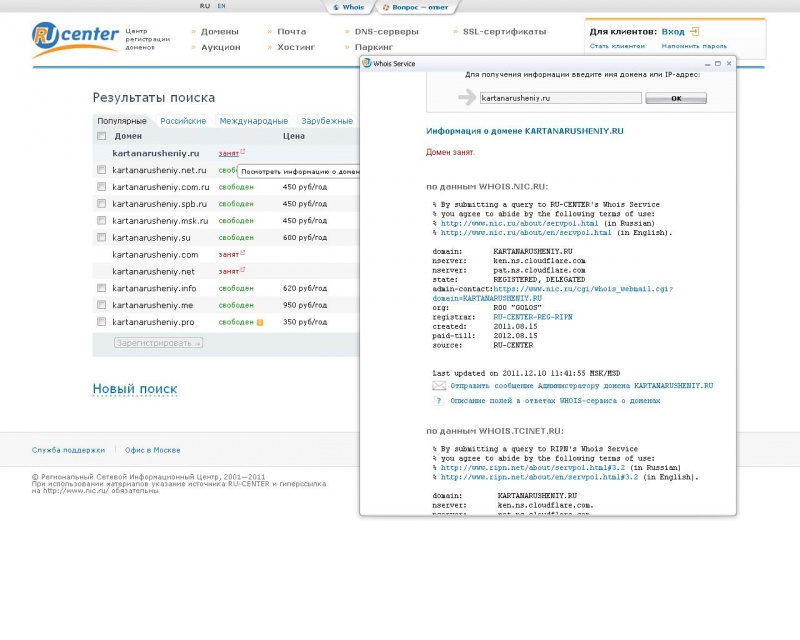This screenshot has height=640, width=800.
Task: Click the question mark icon for WHOIS fields
Action: pyautogui.click(x=439, y=401)
